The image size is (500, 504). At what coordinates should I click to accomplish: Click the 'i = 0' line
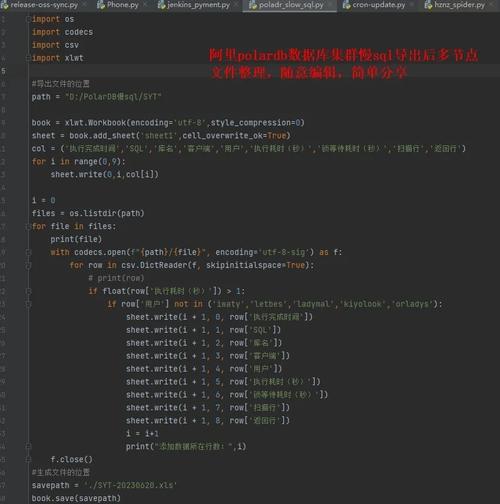[44, 200]
